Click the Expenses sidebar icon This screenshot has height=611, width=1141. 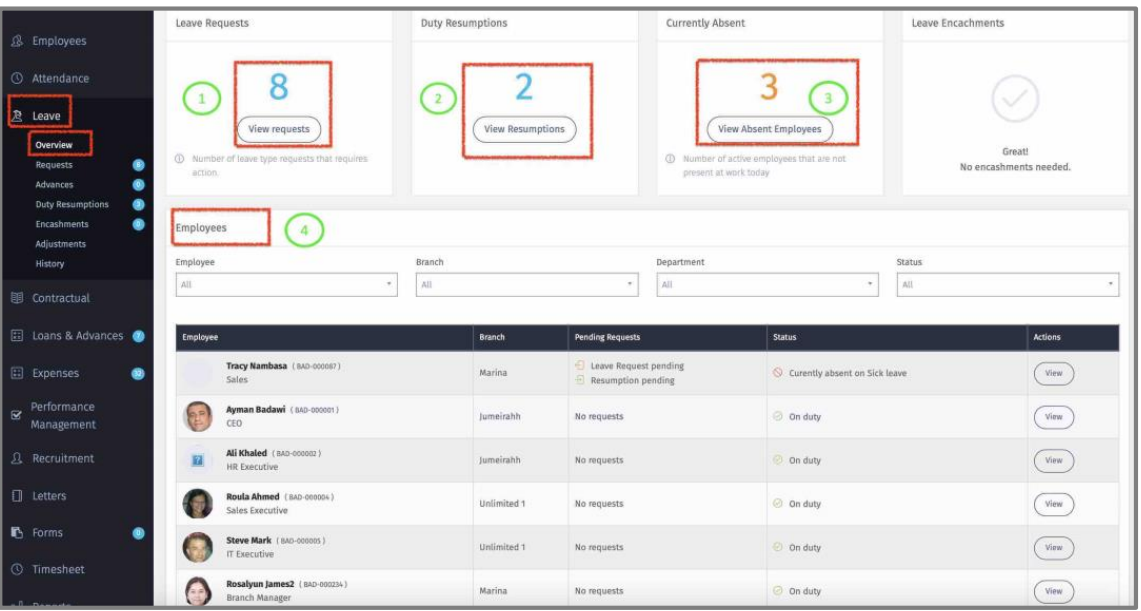(x=17, y=374)
